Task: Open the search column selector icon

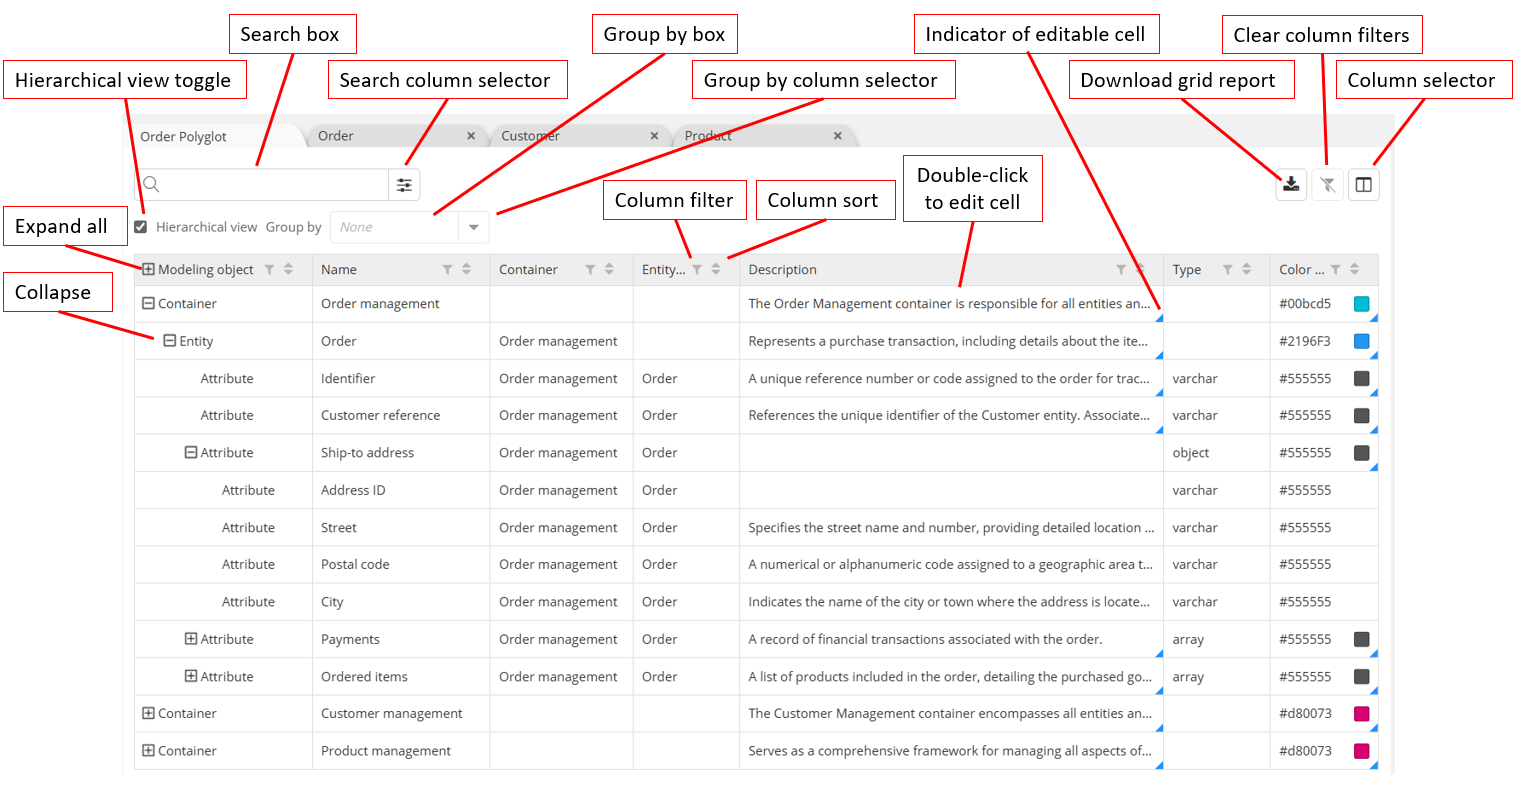Action: (404, 184)
